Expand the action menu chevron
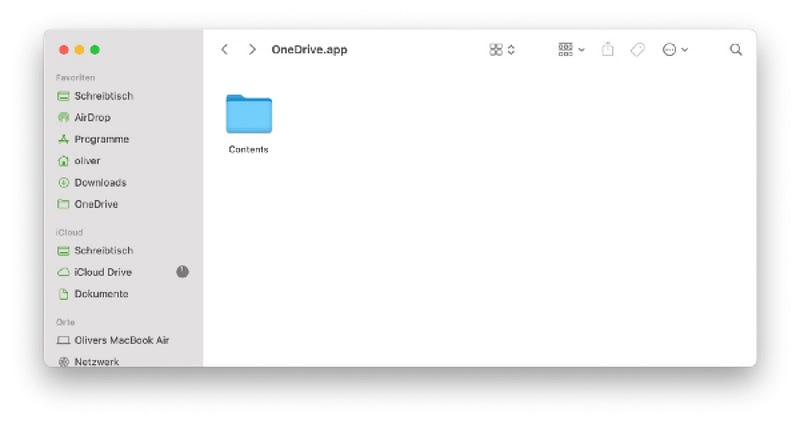 [x=685, y=50]
